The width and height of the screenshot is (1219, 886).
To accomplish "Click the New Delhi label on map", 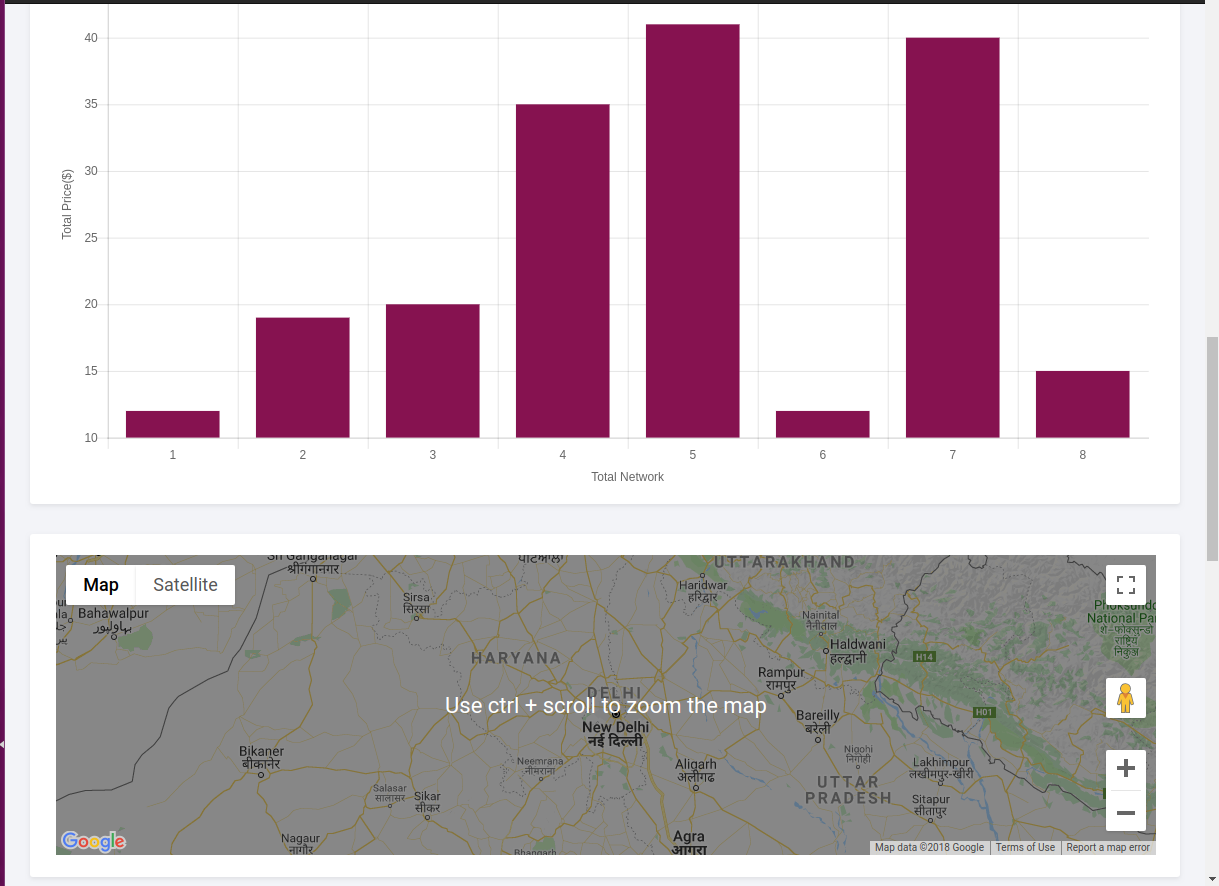I will 615,734.
